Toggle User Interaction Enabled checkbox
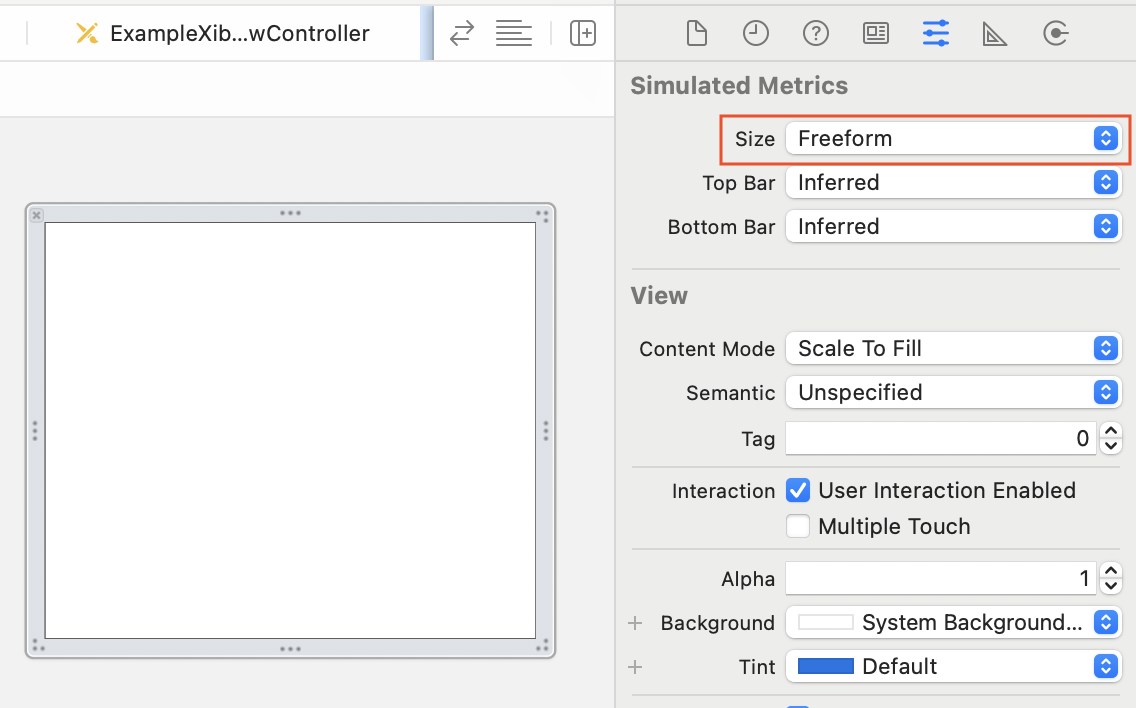This screenshot has width=1136, height=708. [798, 491]
